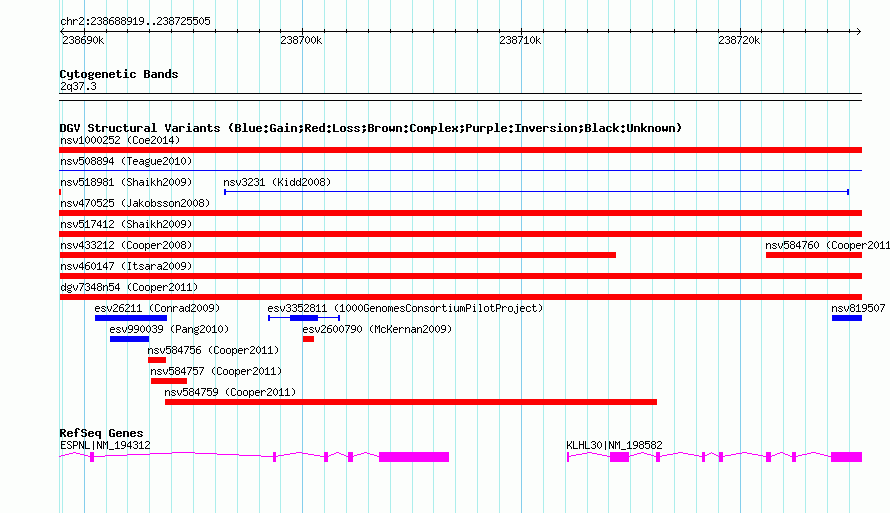Viewport: 890px width, 513px height.
Task: Click nsv517412 (Shaikh2009) label
Action: 126,224
